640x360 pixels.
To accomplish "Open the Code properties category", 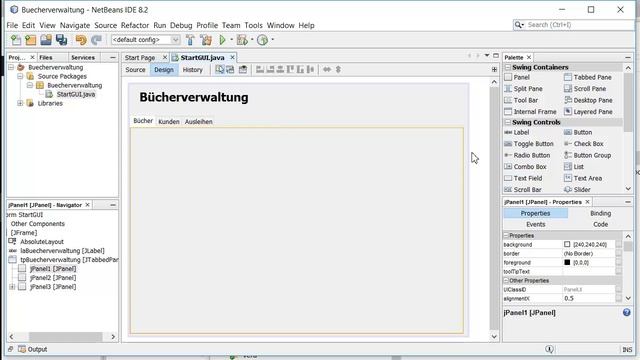I will tap(600, 224).
